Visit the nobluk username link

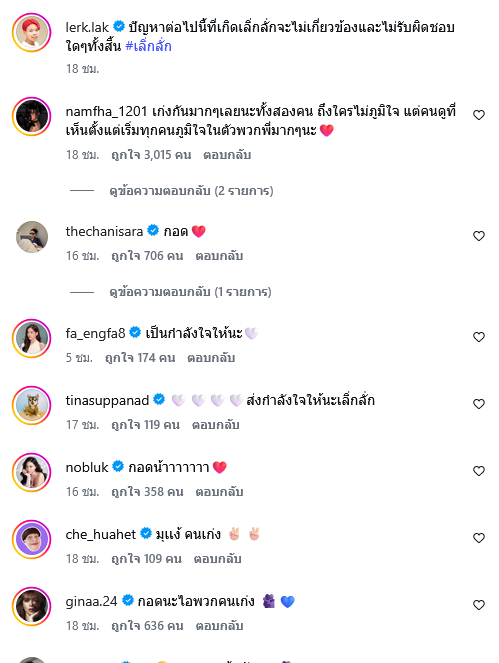pos(87,467)
